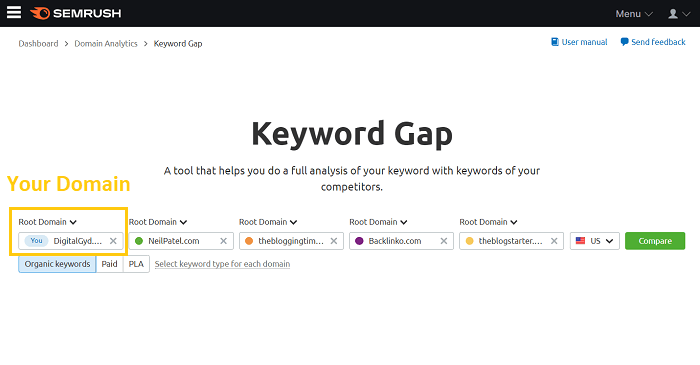This screenshot has width=700, height=365.
Task: Select the Organic keywords tab
Action: pos(57,264)
